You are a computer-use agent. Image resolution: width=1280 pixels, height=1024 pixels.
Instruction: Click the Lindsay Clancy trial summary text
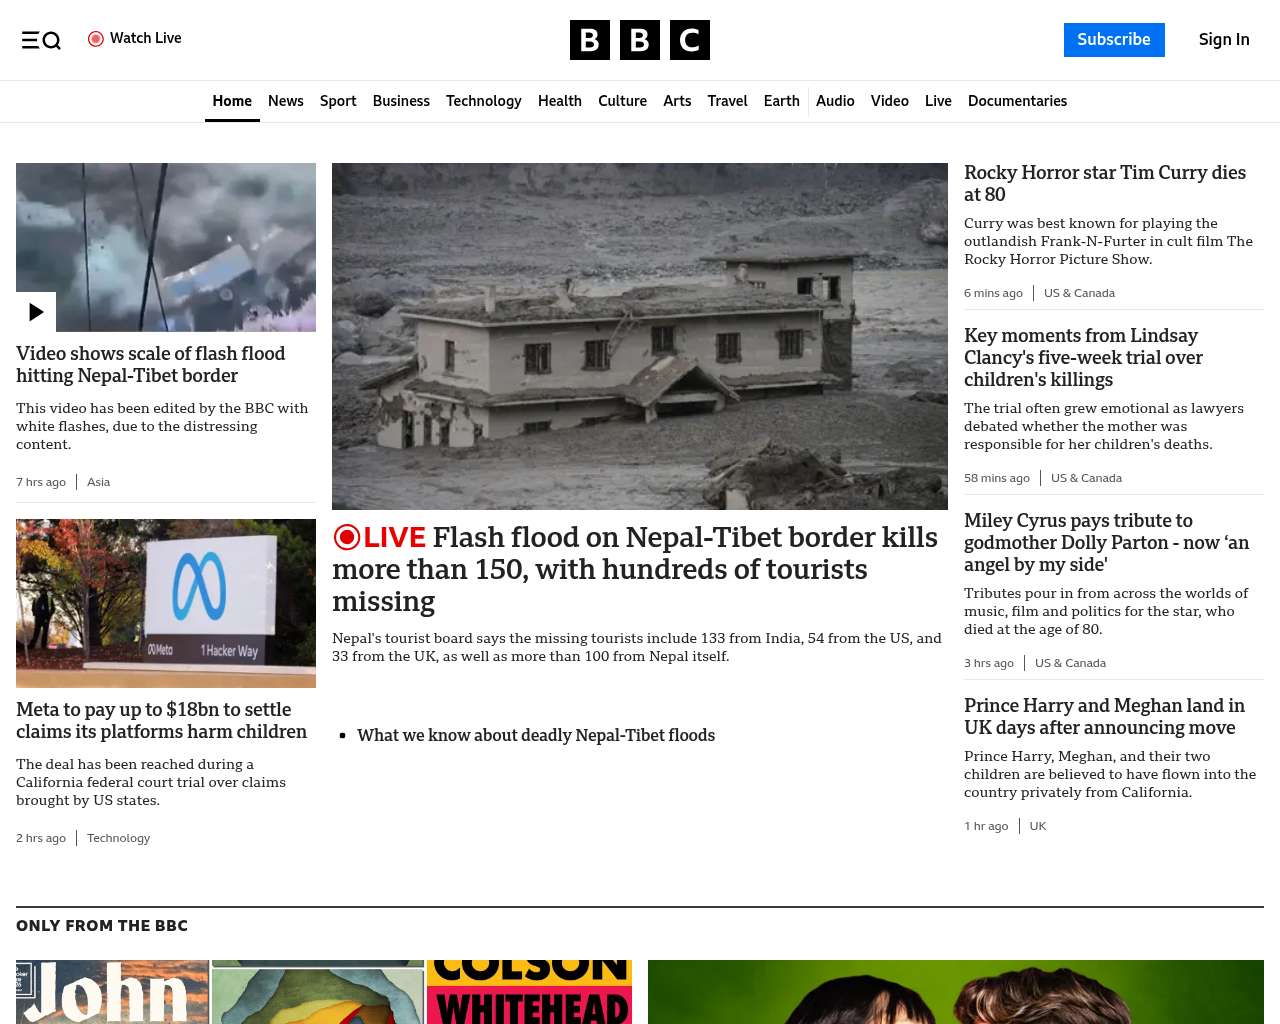(1104, 426)
